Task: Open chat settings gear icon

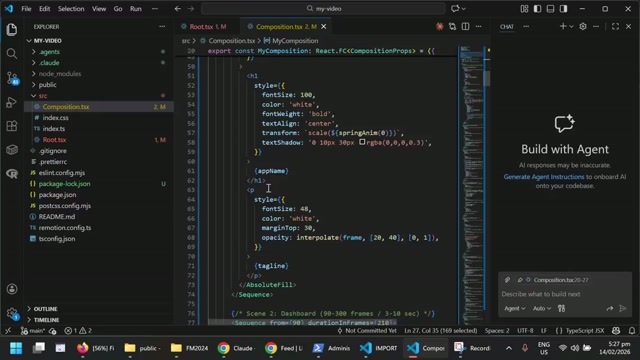Action: click(583, 27)
